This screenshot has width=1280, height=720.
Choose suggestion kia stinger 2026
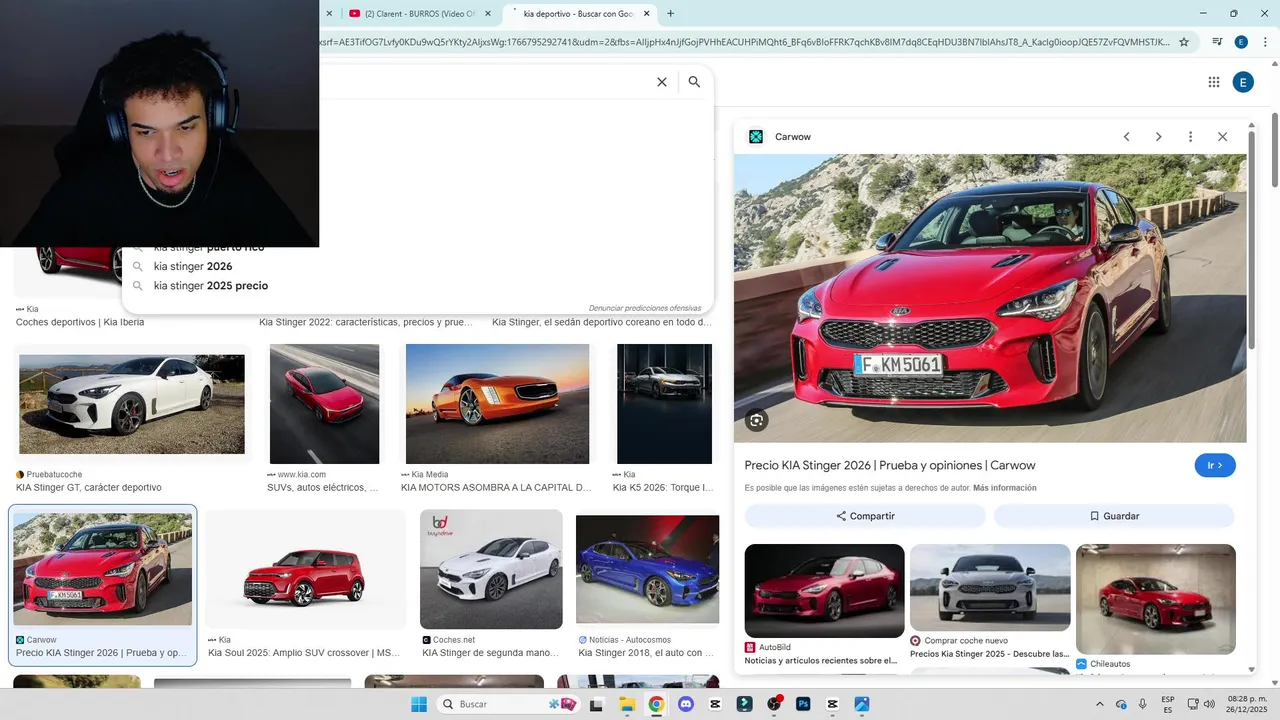pyautogui.click(x=193, y=267)
